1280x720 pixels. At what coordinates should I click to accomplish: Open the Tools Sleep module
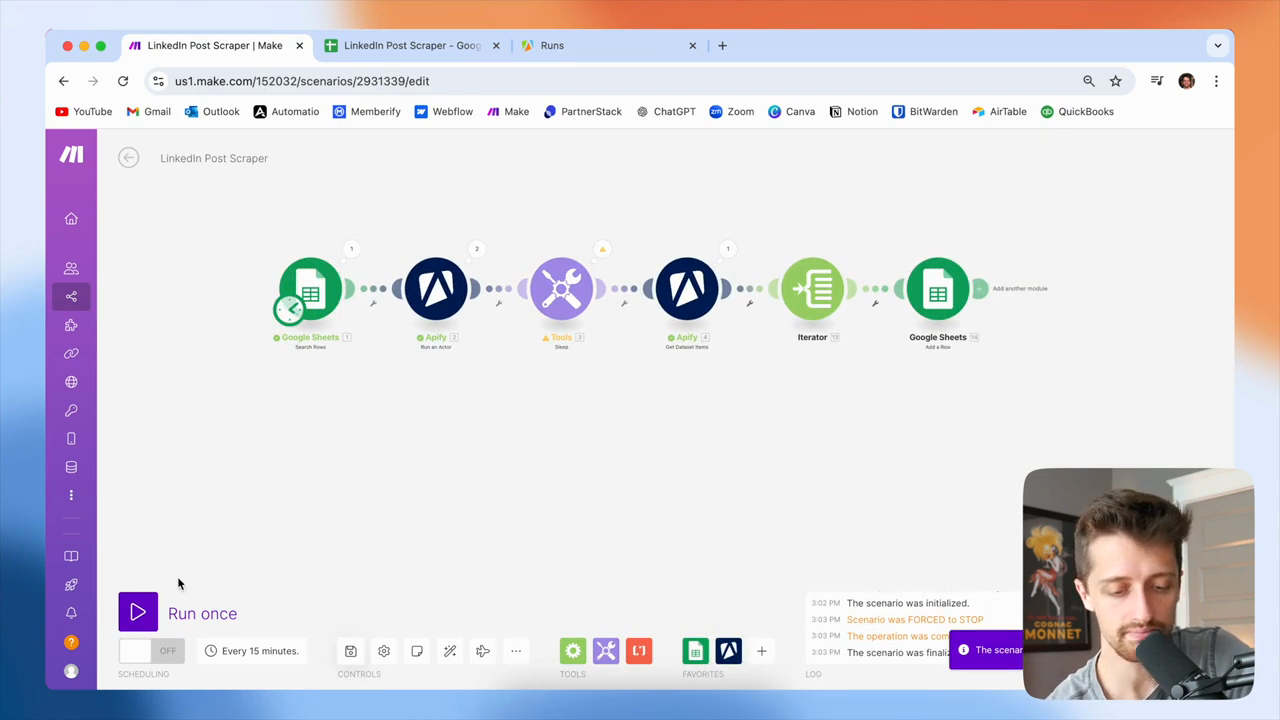tap(561, 289)
